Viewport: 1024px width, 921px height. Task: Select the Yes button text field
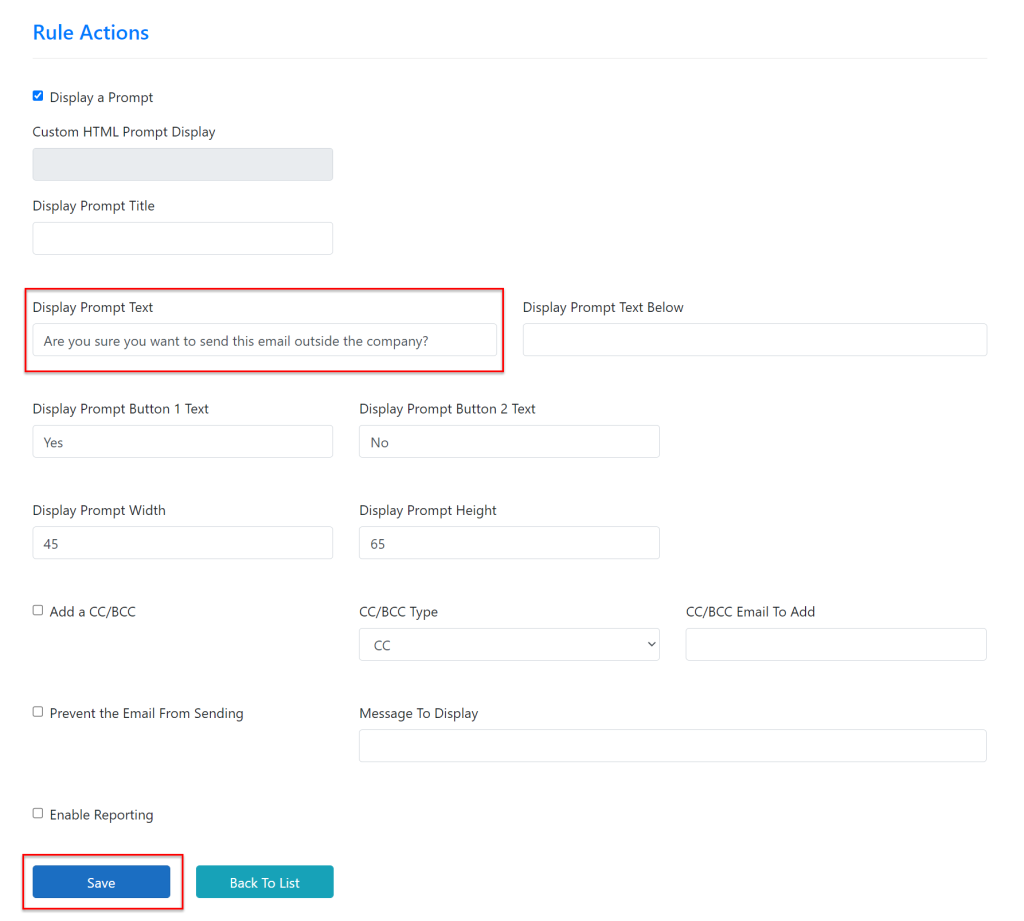pyautogui.click(x=182, y=441)
